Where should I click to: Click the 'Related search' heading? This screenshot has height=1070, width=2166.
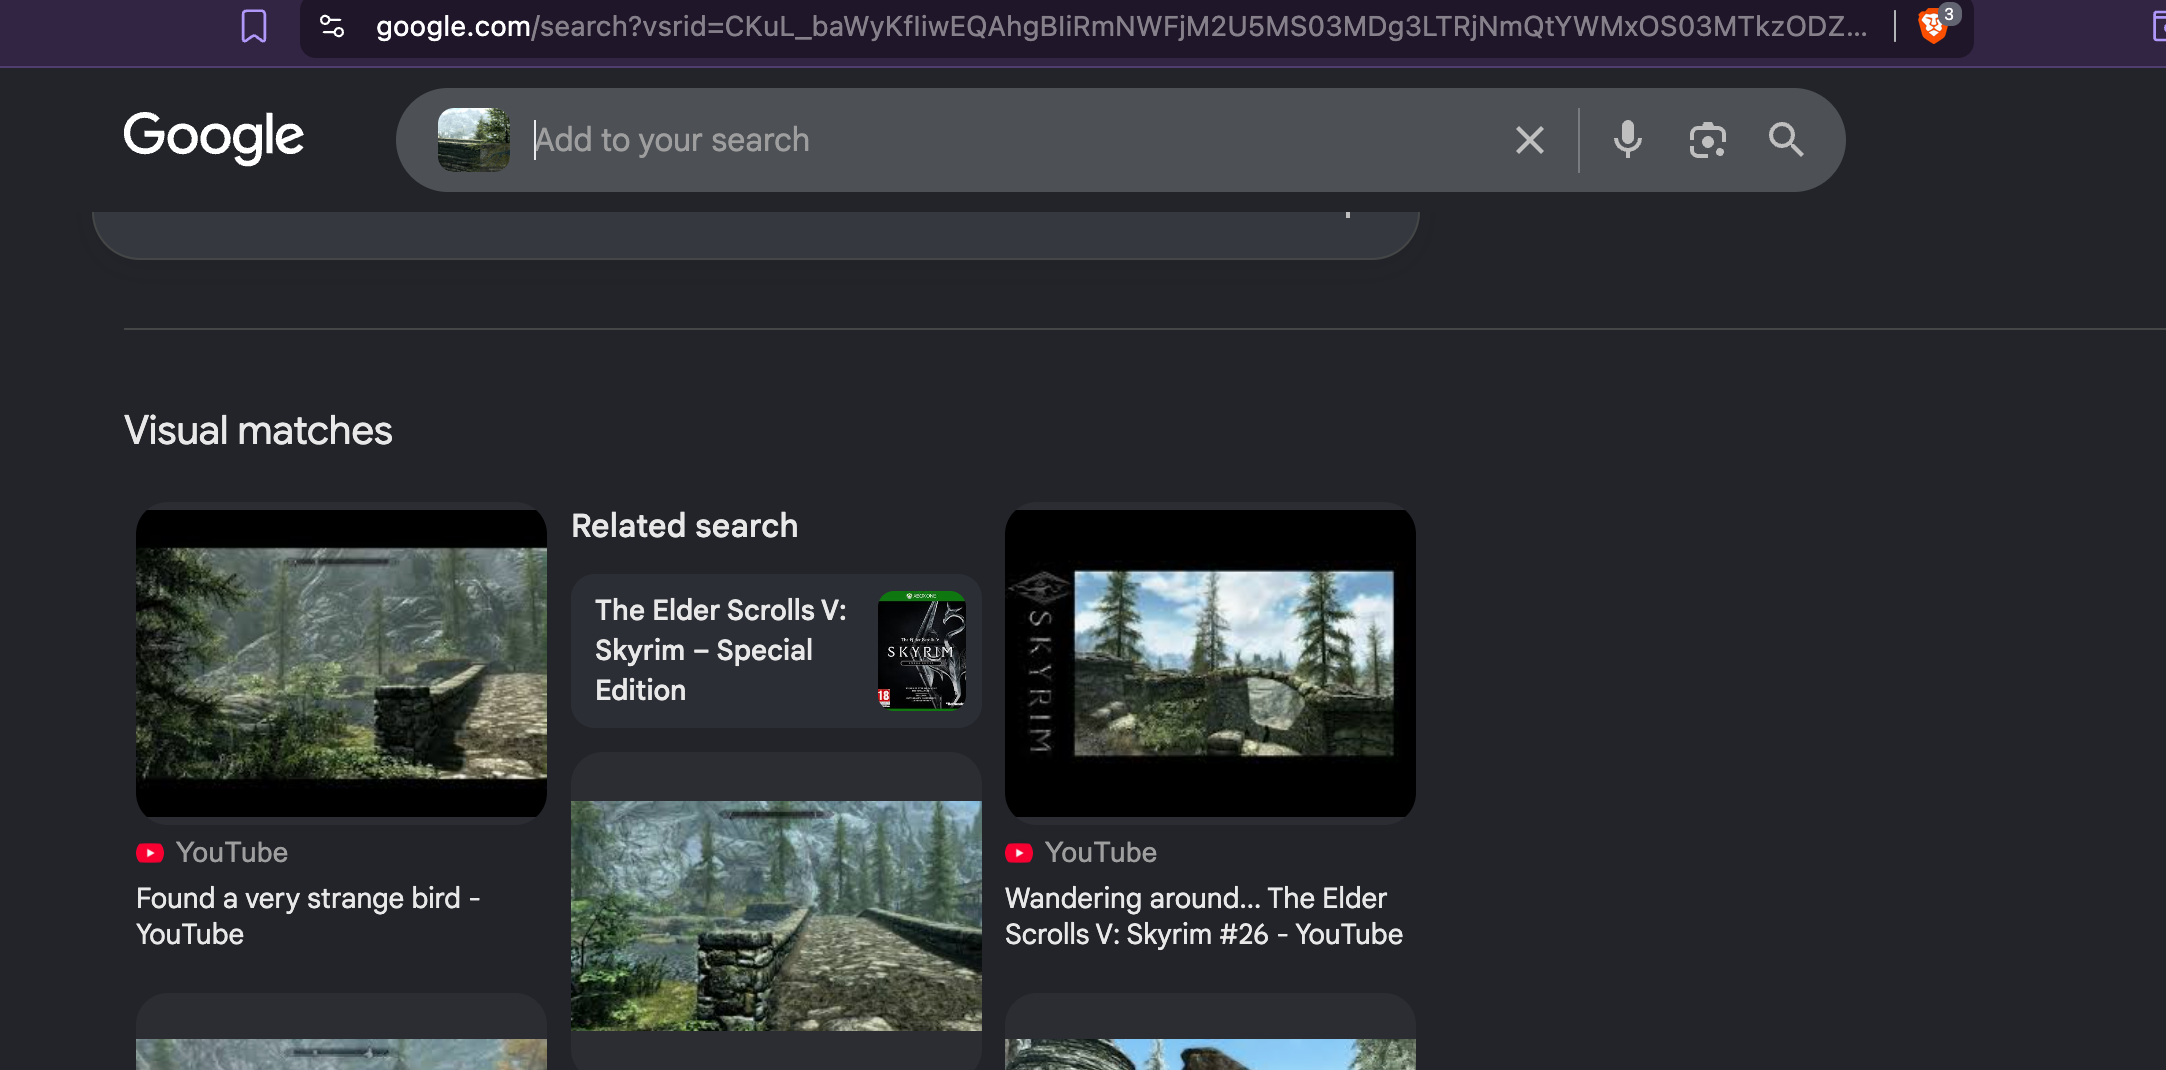coord(685,526)
